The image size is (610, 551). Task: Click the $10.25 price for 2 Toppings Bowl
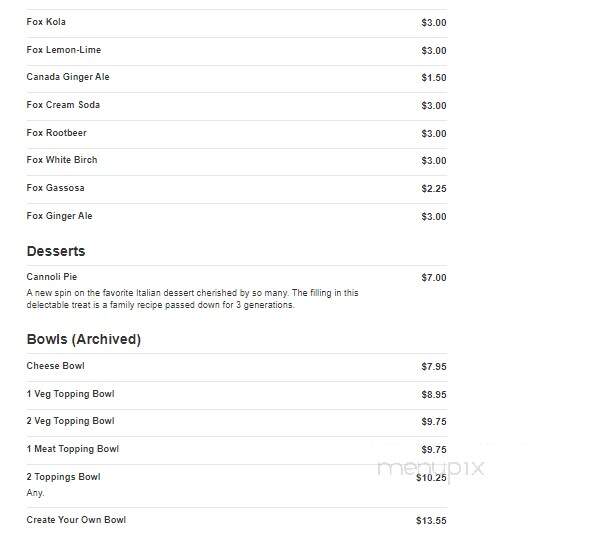pyautogui.click(x=431, y=478)
